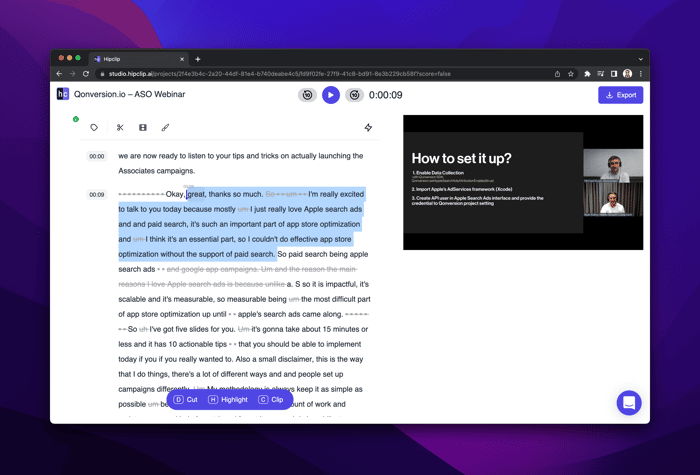The width and height of the screenshot is (700, 475).
Task: Click the lightning bolt icon
Action: (368, 128)
